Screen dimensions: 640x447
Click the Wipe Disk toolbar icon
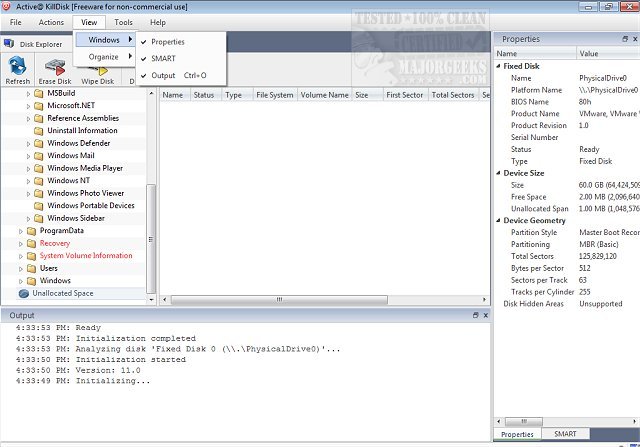tap(98, 71)
